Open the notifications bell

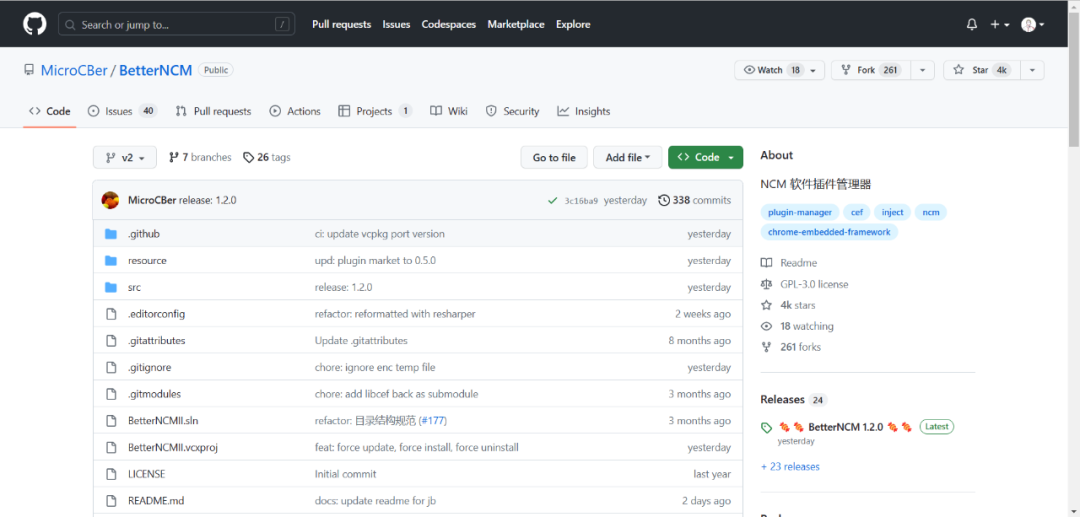pyautogui.click(x=972, y=24)
